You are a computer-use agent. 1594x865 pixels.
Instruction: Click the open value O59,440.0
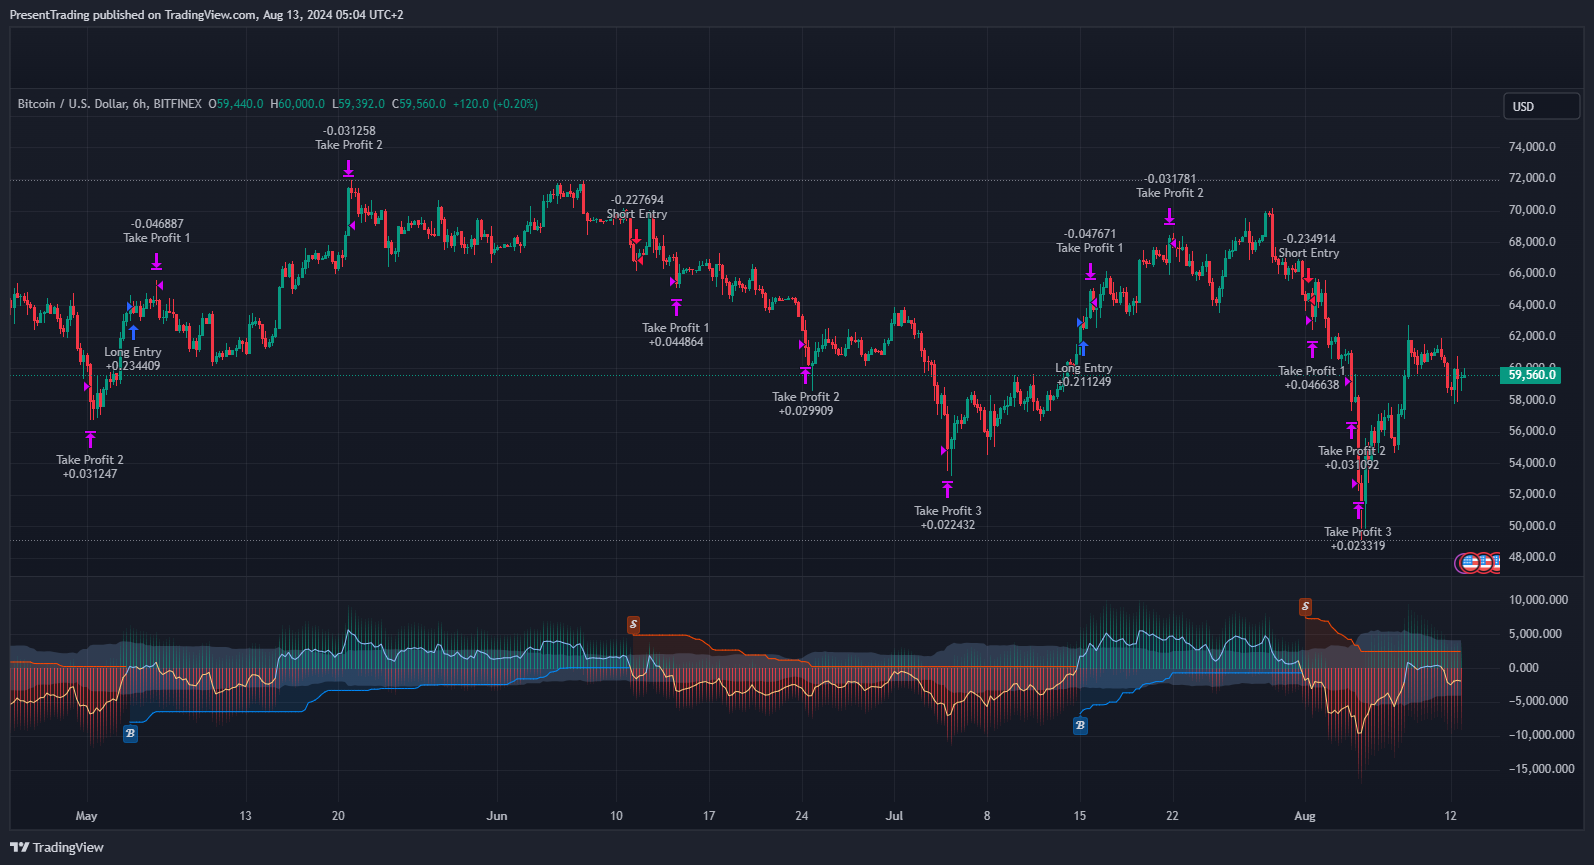[x=236, y=104]
